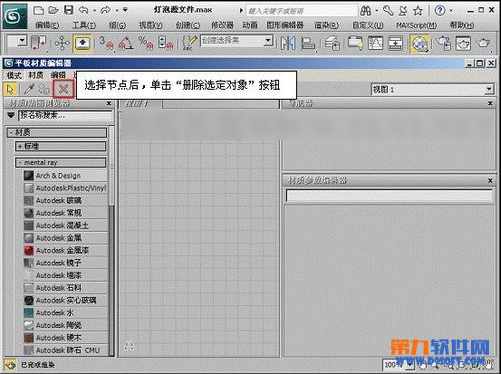Click the keyword search field in title bar

pyautogui.click(x=302, y=11)
